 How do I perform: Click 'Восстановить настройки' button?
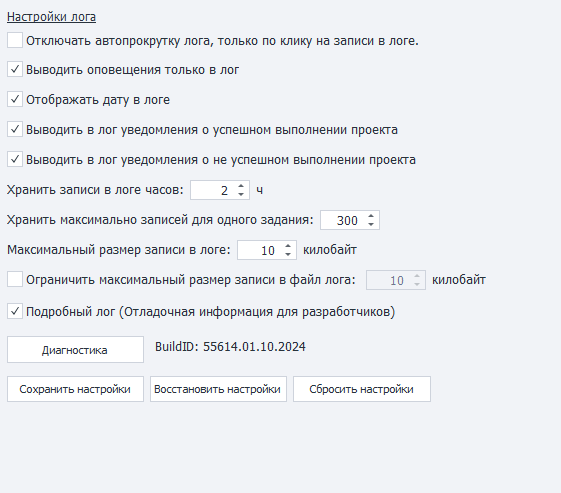218,389
